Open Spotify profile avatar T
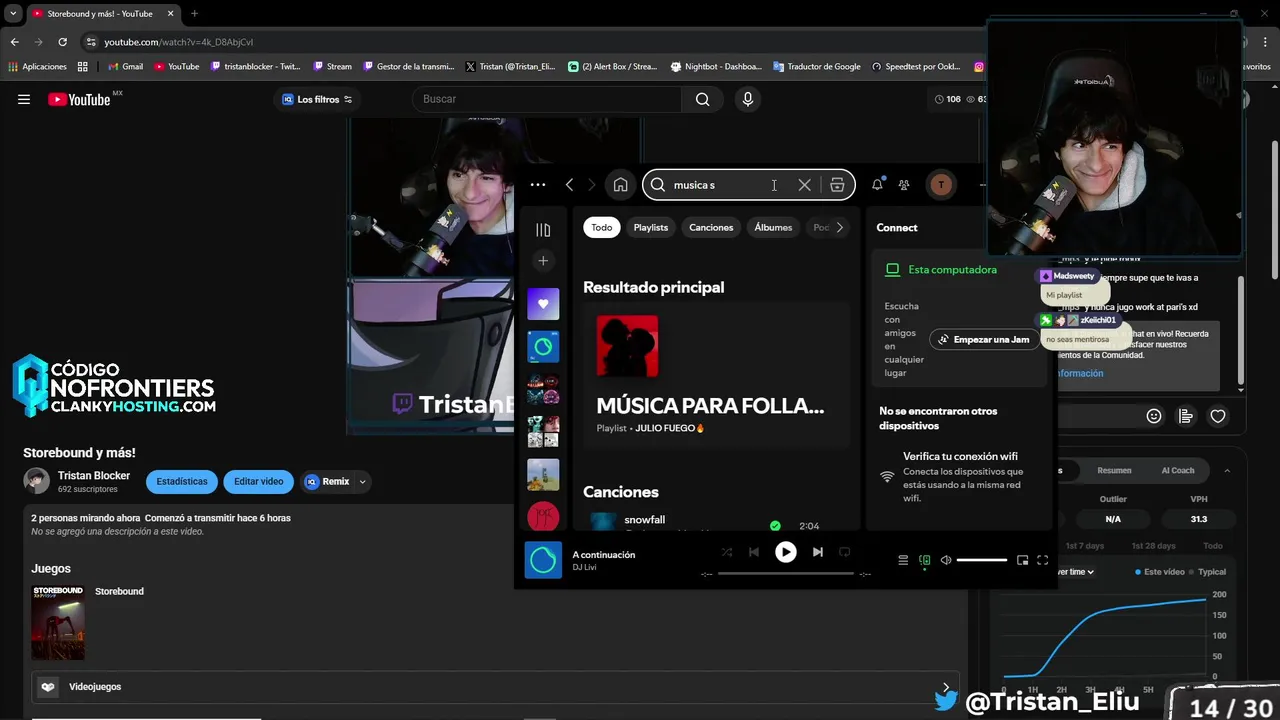This screenshot has width=1280, height=720. (x=941, y=185)
